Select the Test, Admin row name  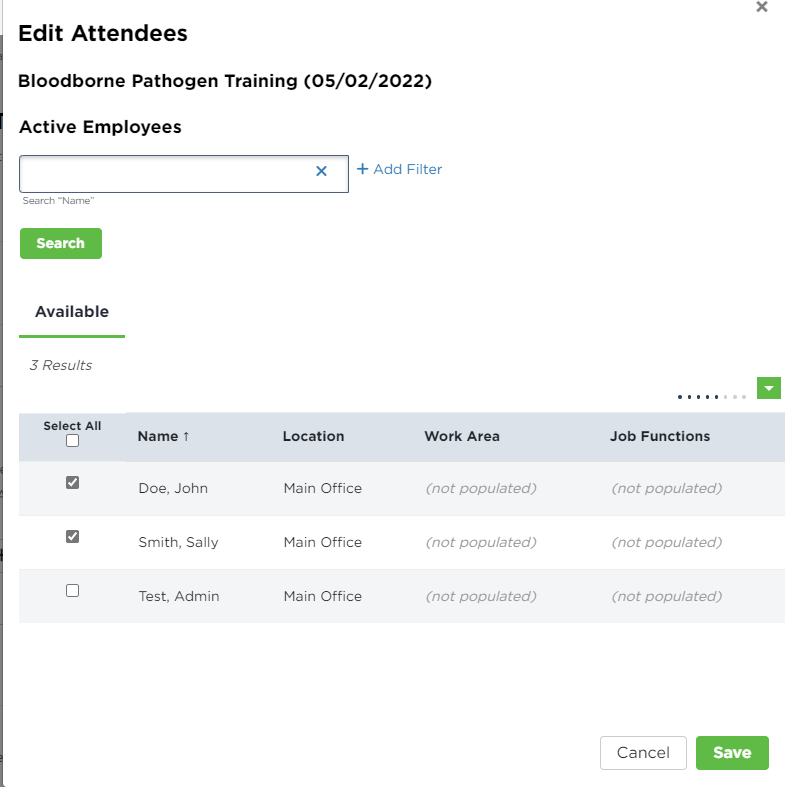178,596
